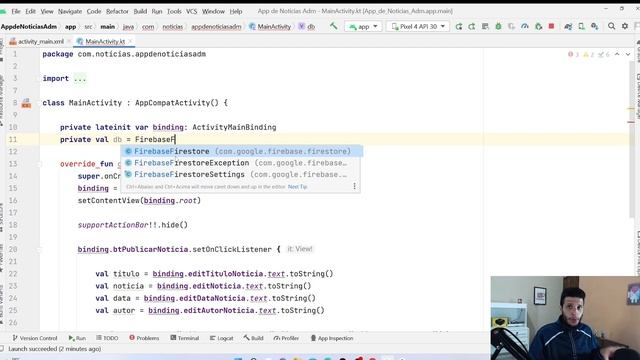Open the Terminal tool window
Image resolution: width=640 pixels, height=360 pixels.
click(x=184, y=338)
